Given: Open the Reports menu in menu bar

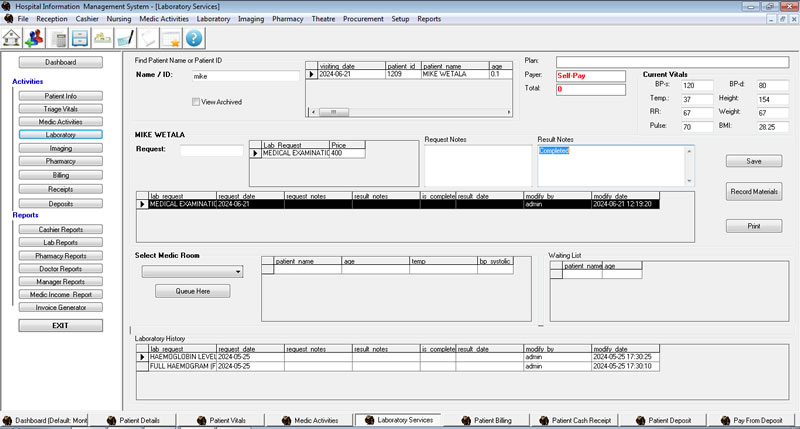Looking at the screenshot, I should click(428, 19).
